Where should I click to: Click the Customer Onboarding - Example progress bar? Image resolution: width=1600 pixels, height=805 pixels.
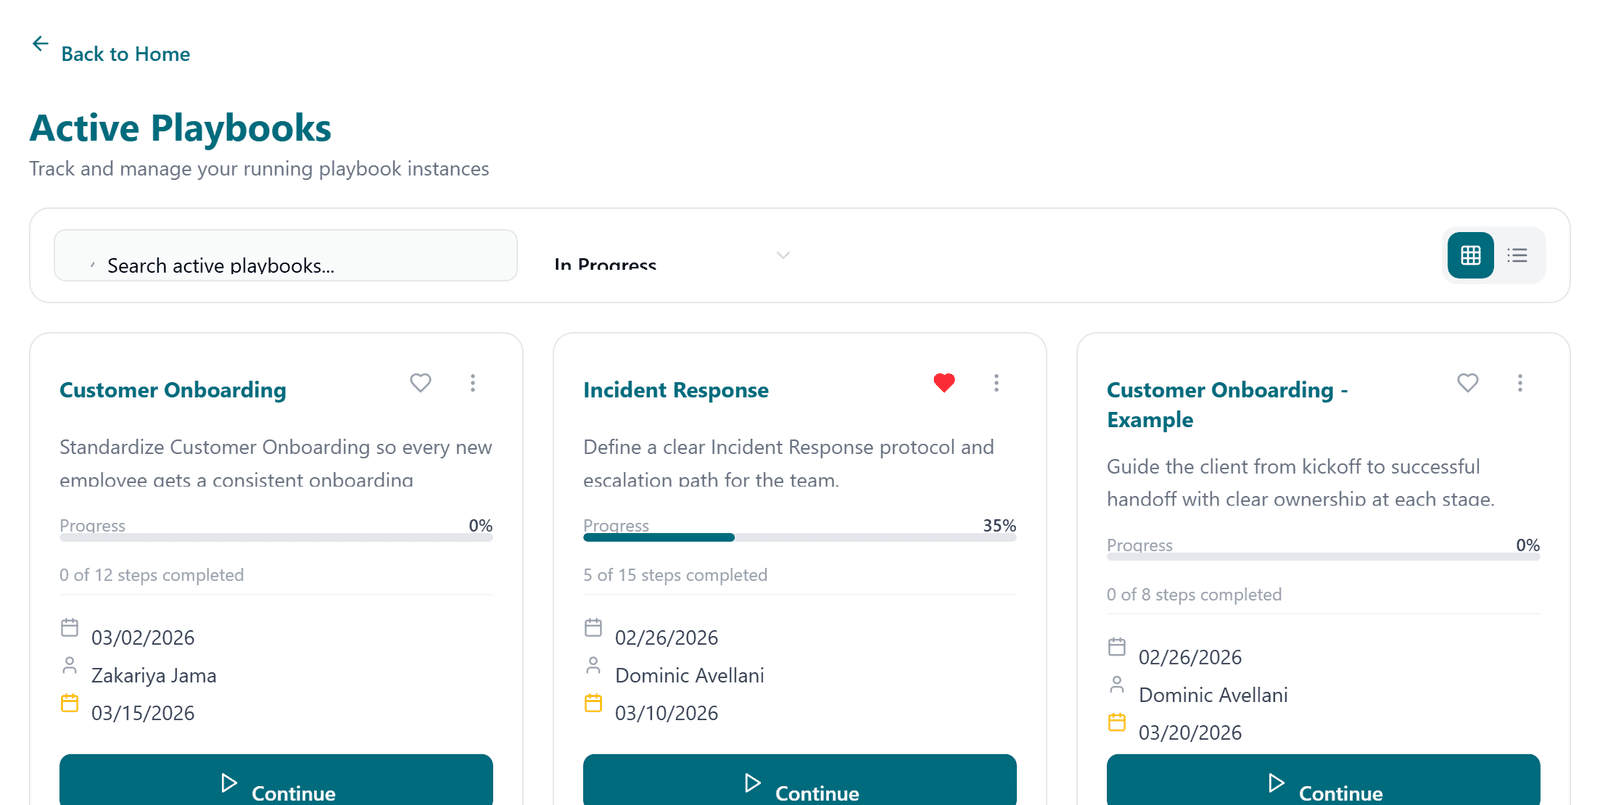point(1323,557)
